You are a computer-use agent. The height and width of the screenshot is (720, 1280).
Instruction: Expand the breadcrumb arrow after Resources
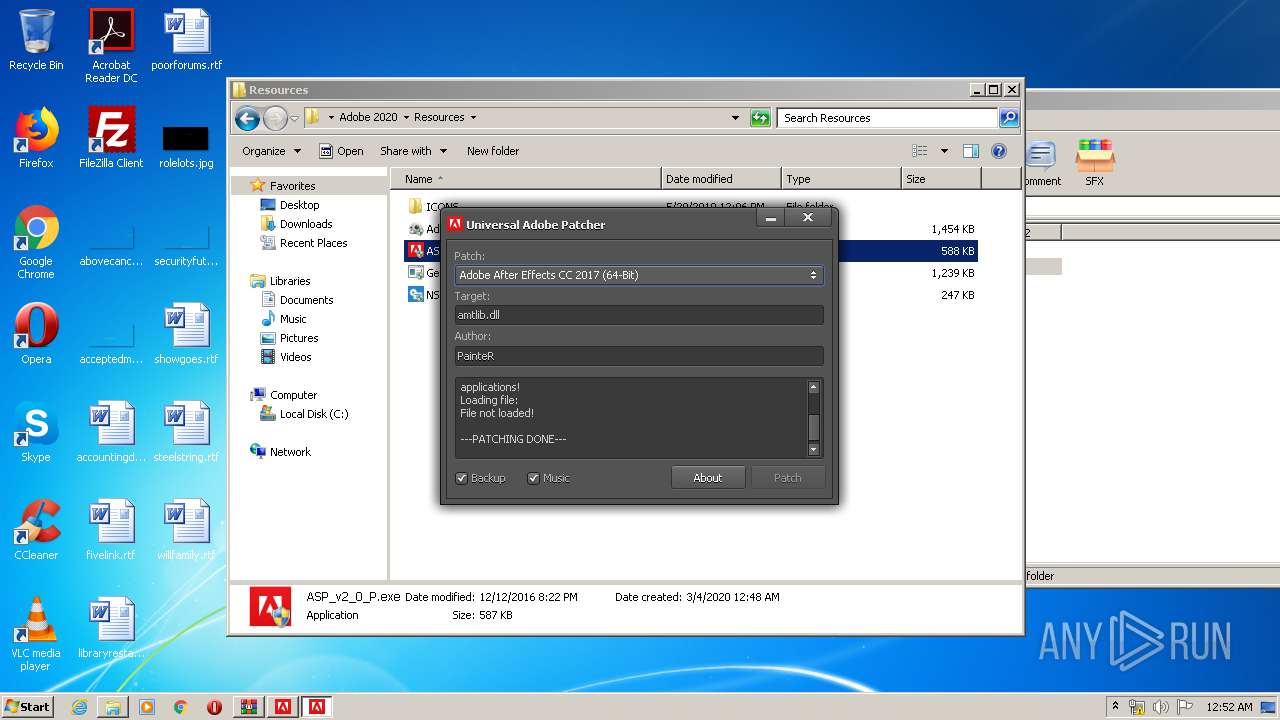(473, 117)
